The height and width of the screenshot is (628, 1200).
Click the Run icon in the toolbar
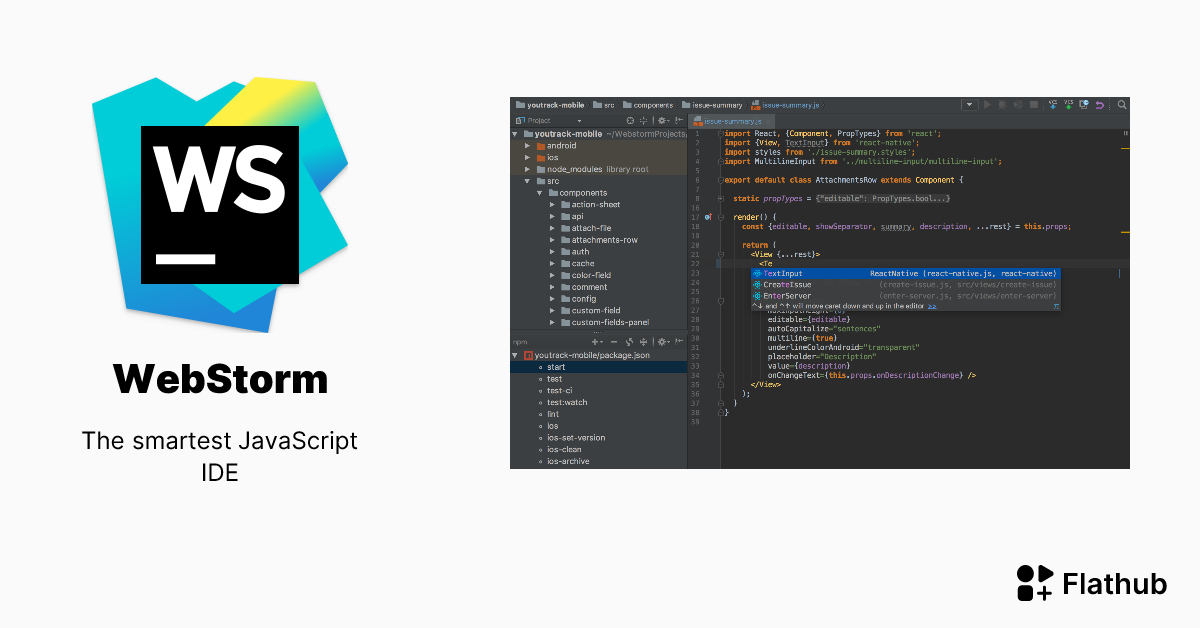click(x=988, y=103)
